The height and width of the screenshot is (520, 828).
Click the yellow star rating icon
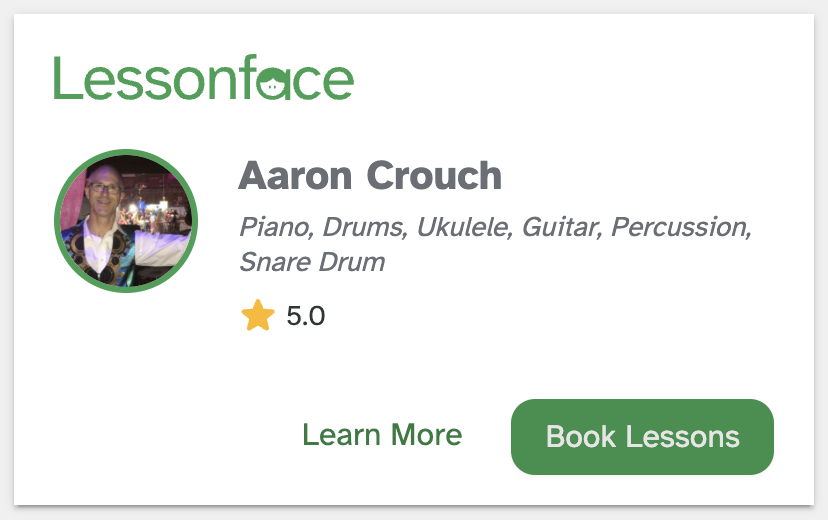point(257,317)
